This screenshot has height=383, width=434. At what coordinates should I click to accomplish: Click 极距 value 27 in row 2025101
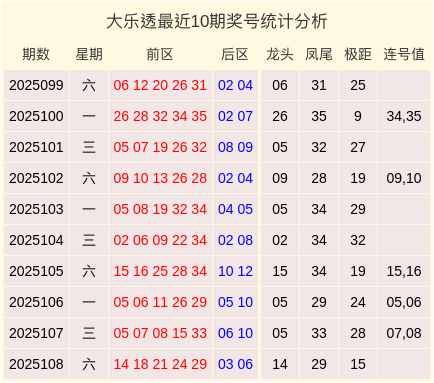358,147
